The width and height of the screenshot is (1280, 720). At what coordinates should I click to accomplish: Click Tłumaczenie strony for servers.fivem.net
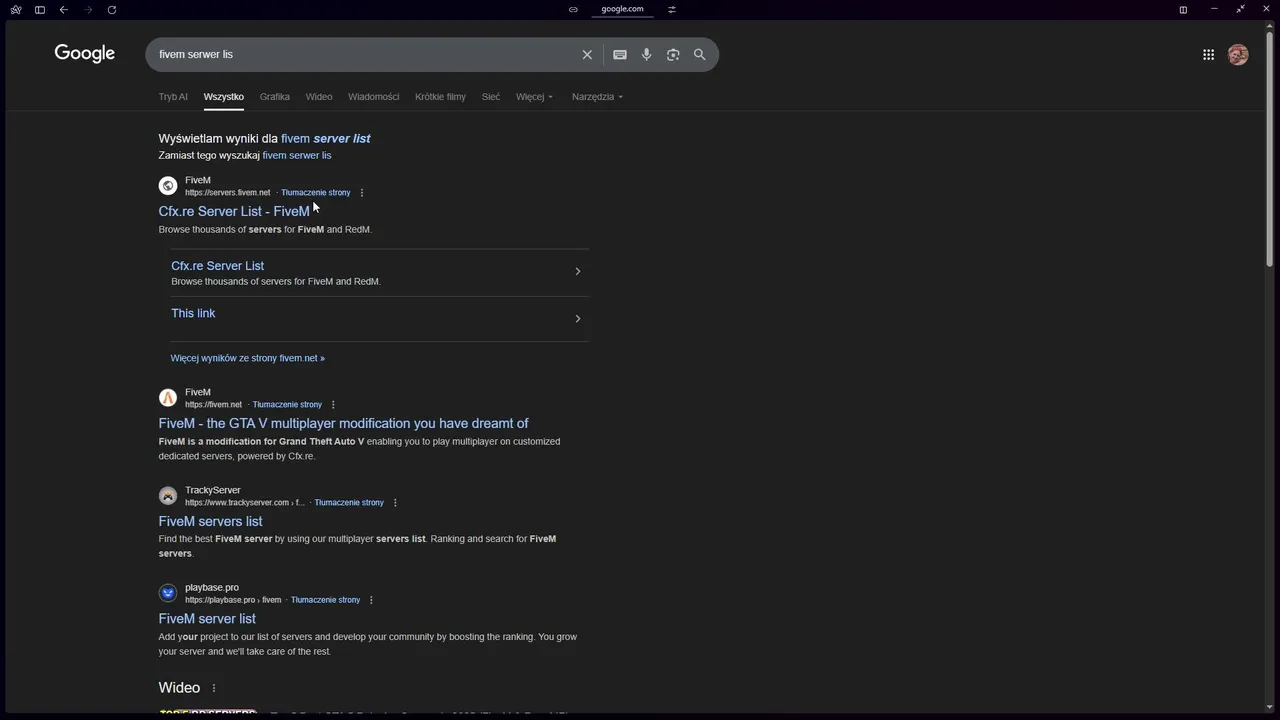click(315, 193)
